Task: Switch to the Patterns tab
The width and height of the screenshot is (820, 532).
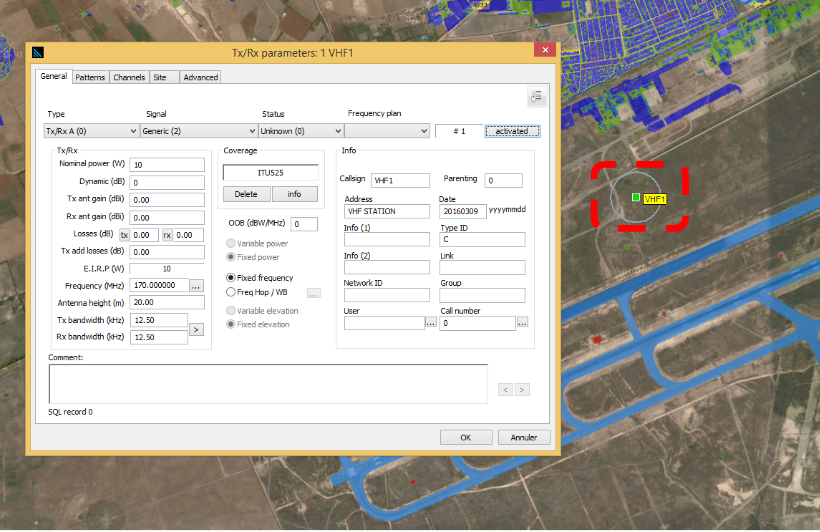Action: (90, 77)
